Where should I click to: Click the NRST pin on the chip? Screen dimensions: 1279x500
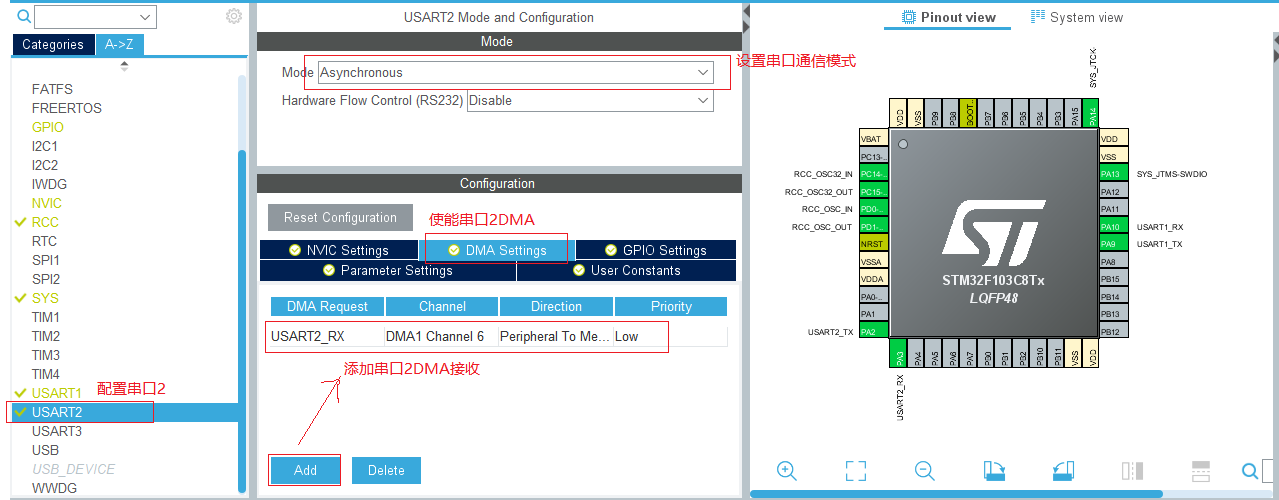tap(873, 244)
